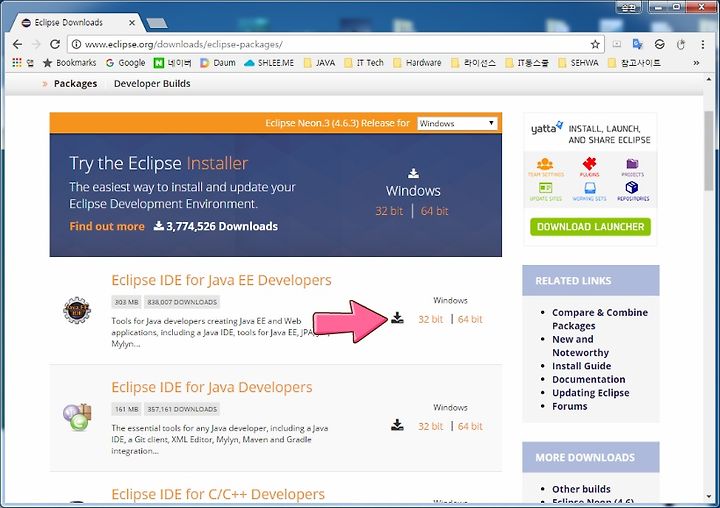Click the download icon above Windows in installer banner

(x=413, y=173)
